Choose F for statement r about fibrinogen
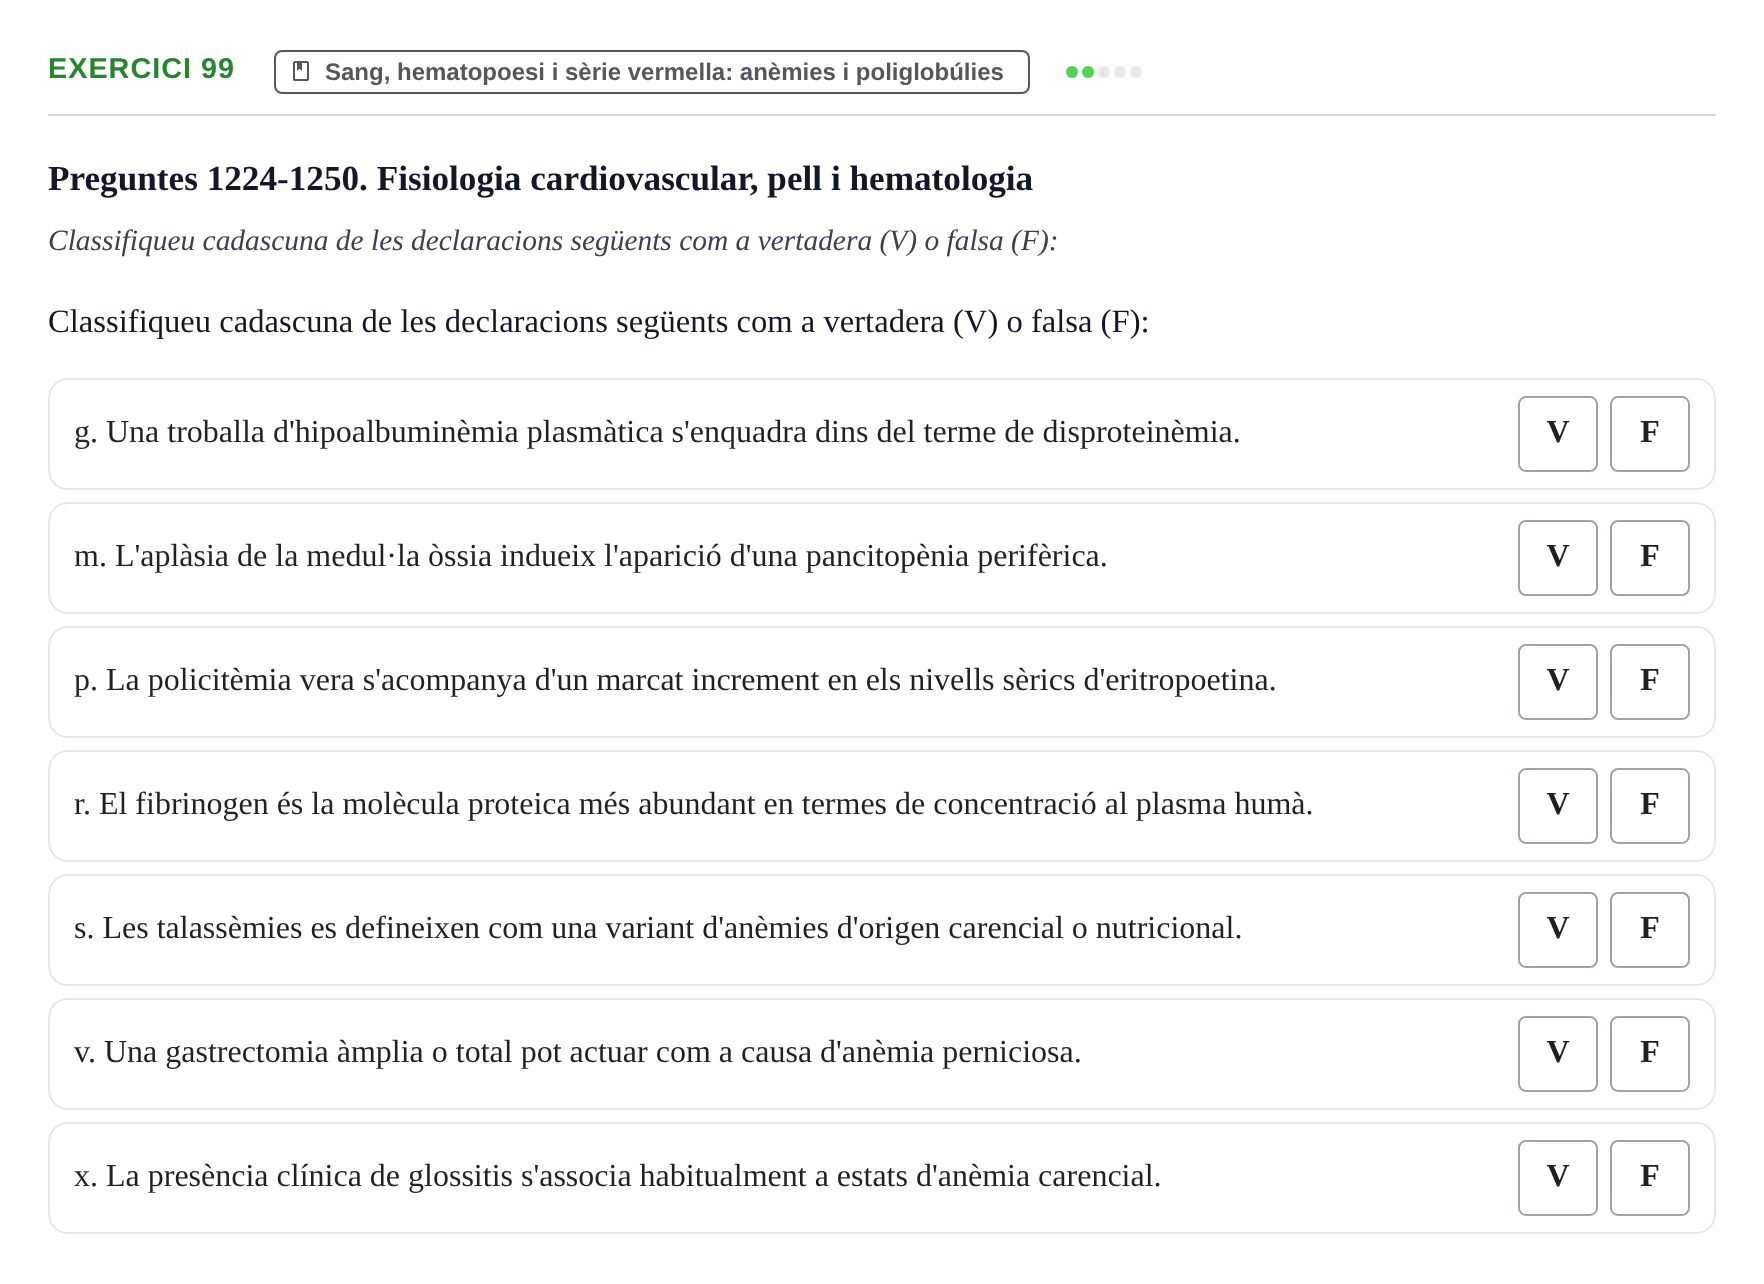 (x=1649, y=805)
